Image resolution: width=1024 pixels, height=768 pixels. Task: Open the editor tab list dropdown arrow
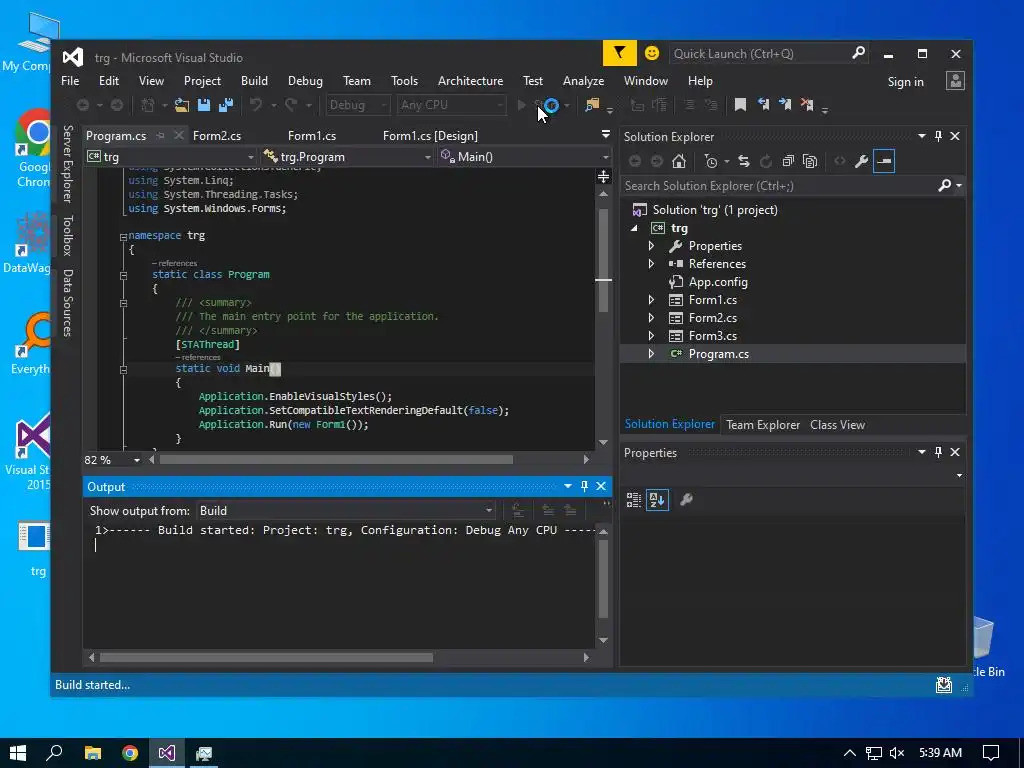[605, 135]
